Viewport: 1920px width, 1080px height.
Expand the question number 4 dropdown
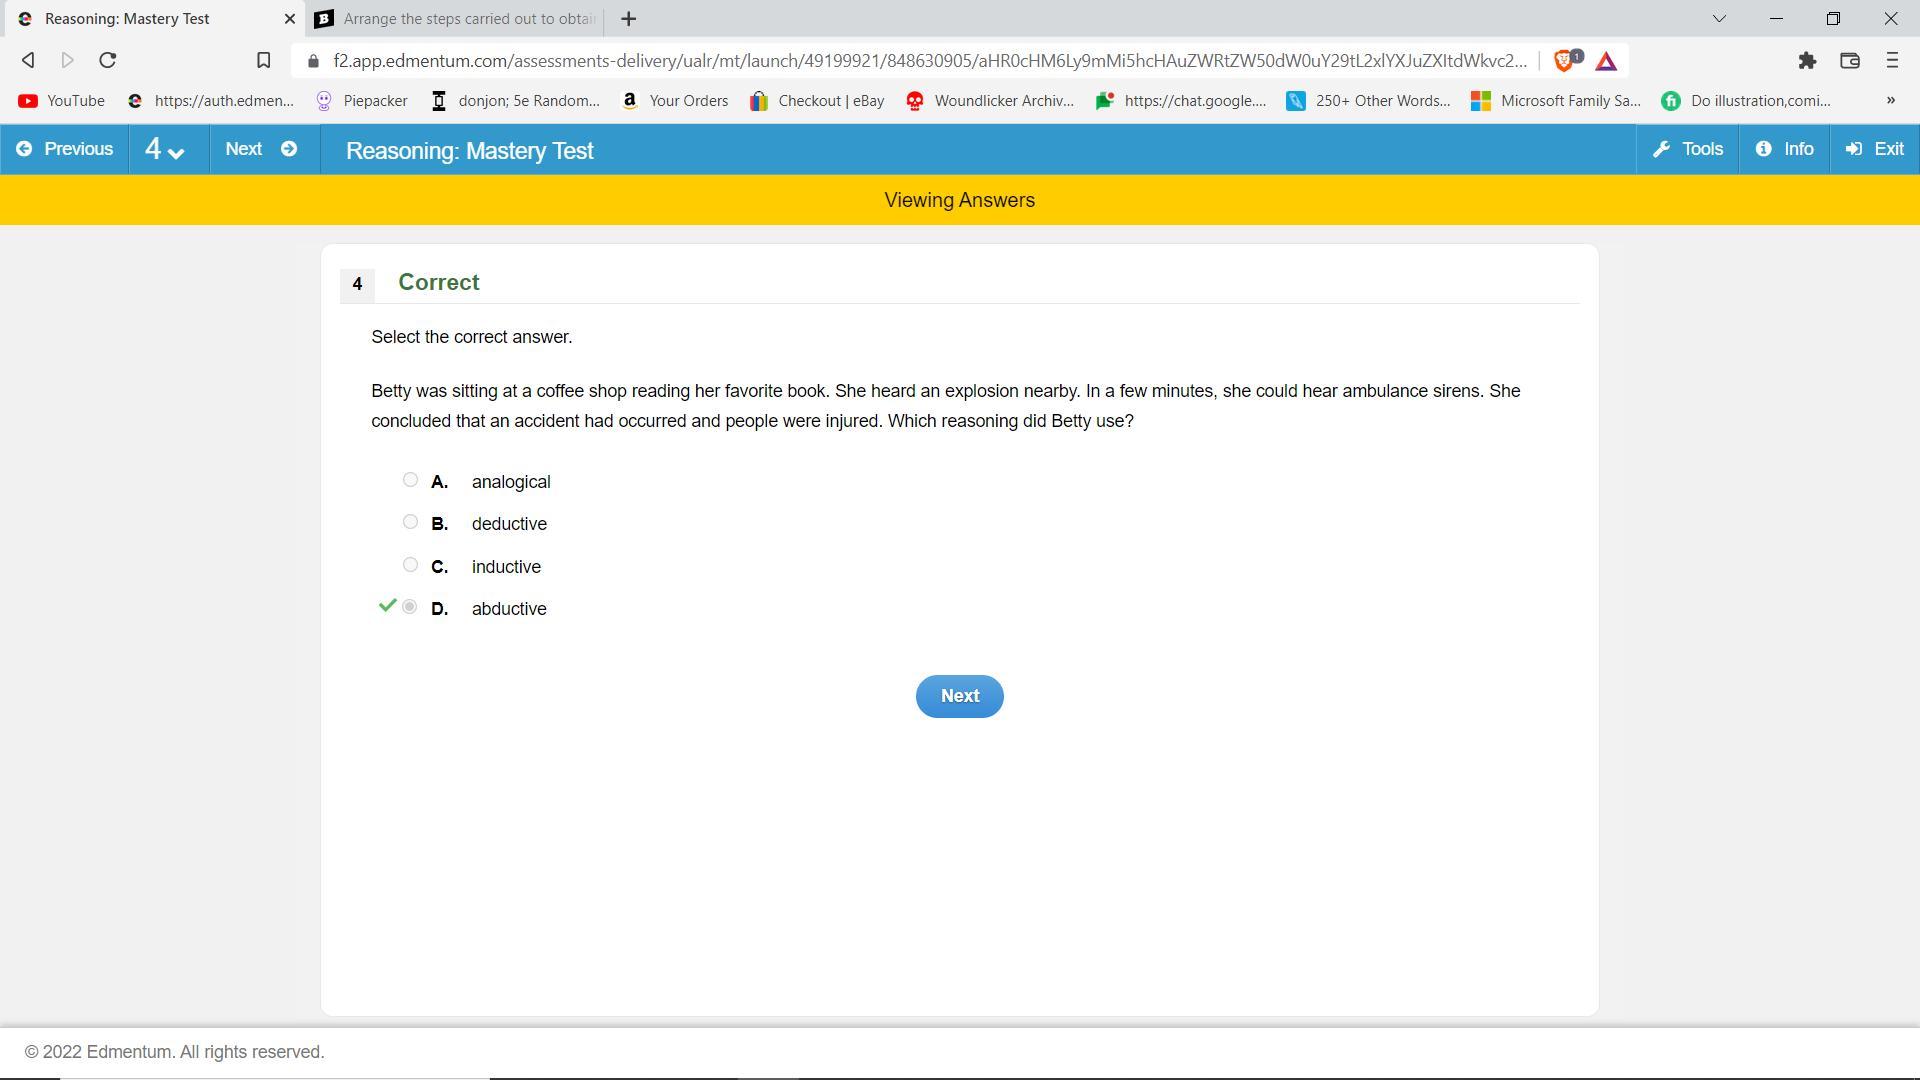tap(165, 150)
